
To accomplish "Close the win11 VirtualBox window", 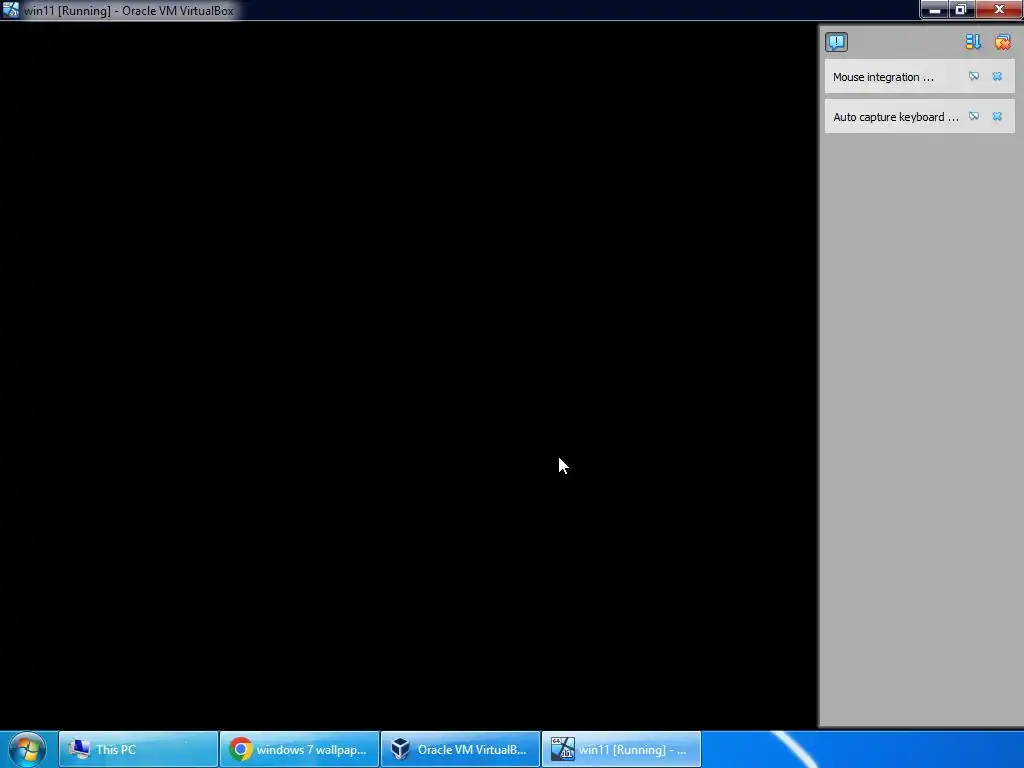I will 999,9.
